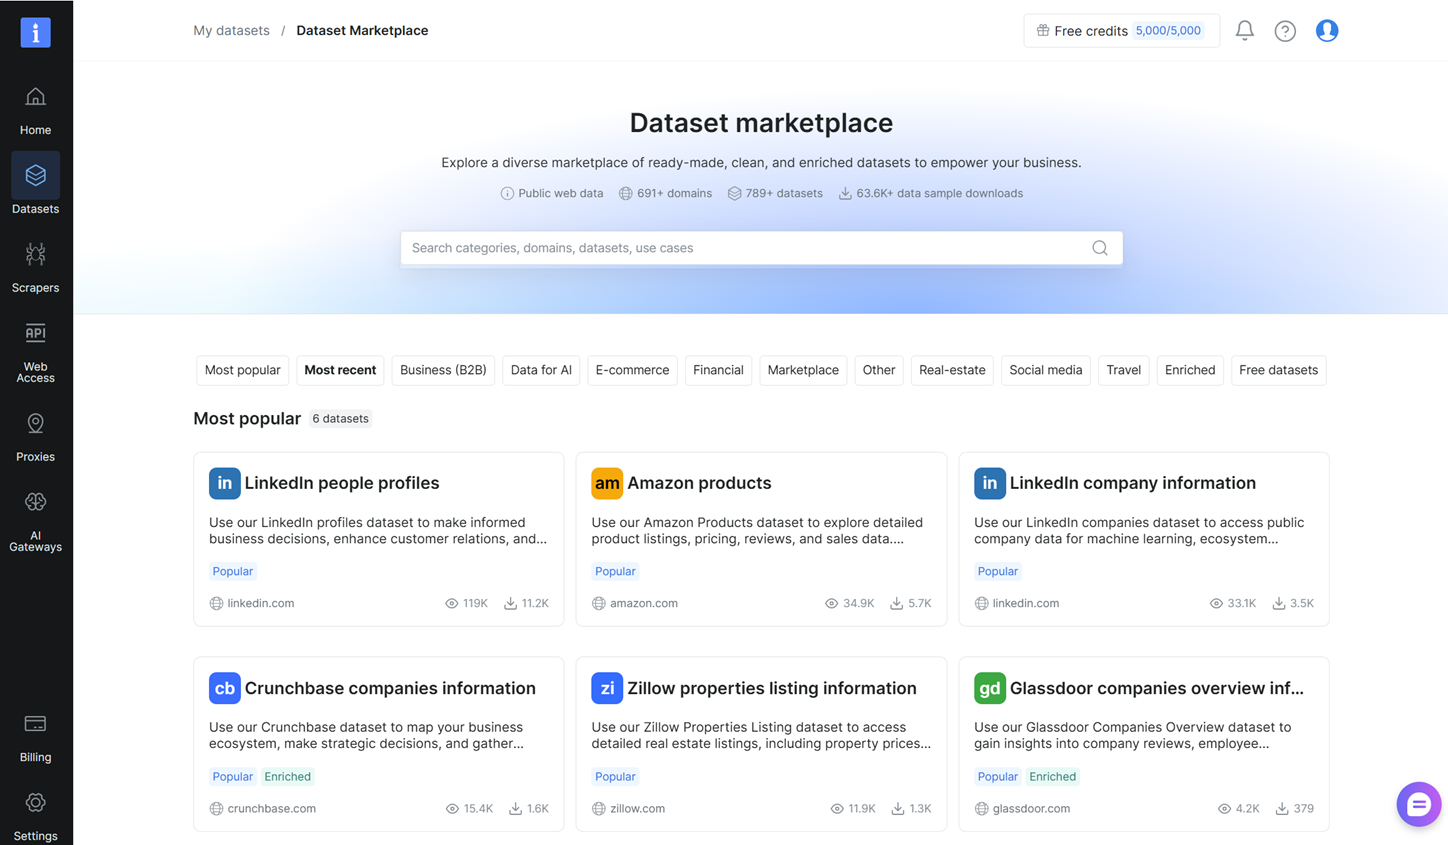Open Glassdoor companies overview dataset title
Viewport: 1448px width, 845px height.
pyautogui.click(x=1157, y=688)
